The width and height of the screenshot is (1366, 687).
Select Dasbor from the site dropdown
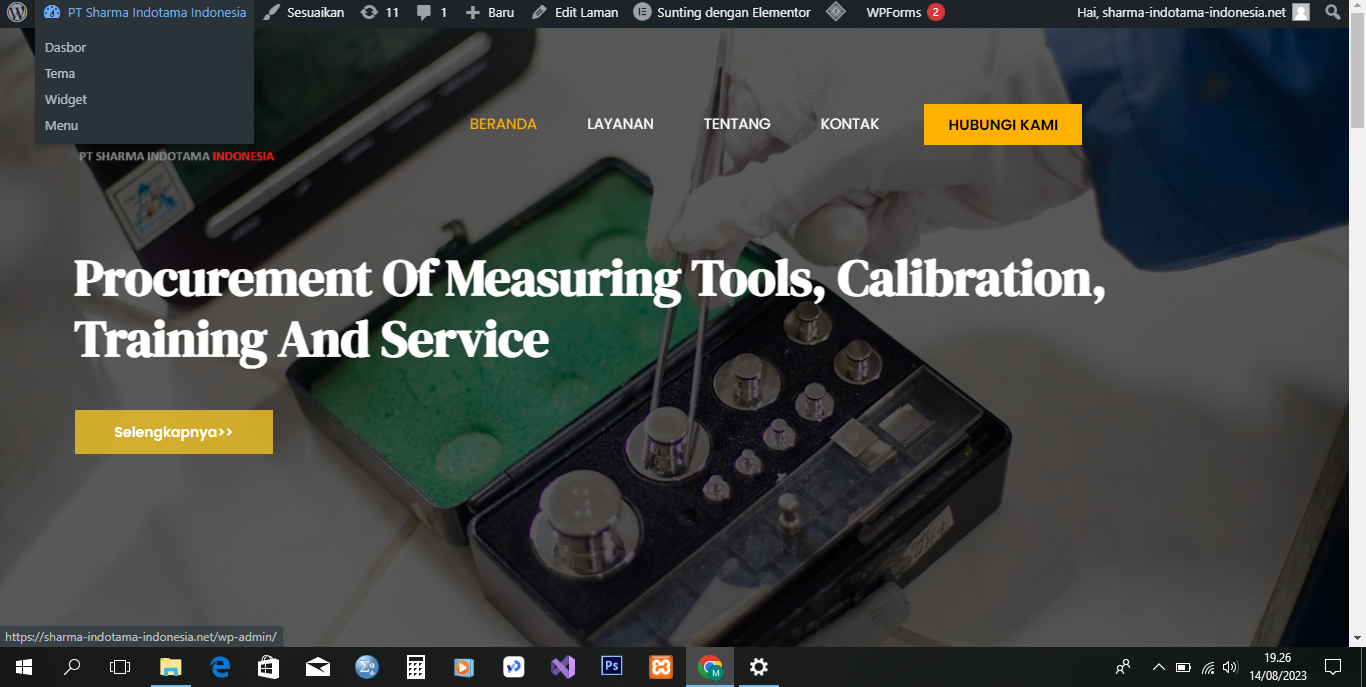(x=66, y=48)
